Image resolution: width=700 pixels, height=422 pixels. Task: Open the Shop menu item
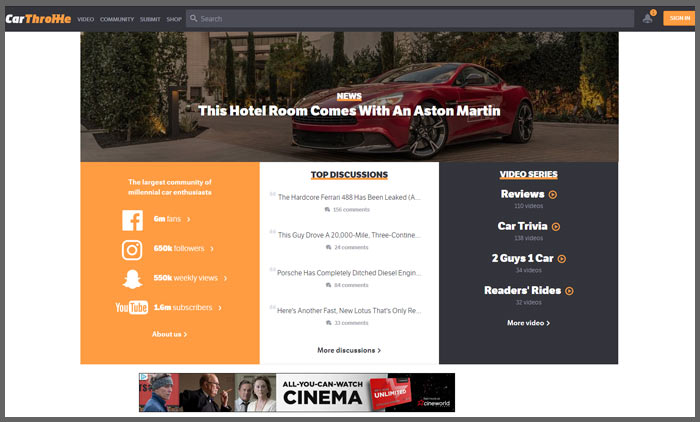click(174, 19)
